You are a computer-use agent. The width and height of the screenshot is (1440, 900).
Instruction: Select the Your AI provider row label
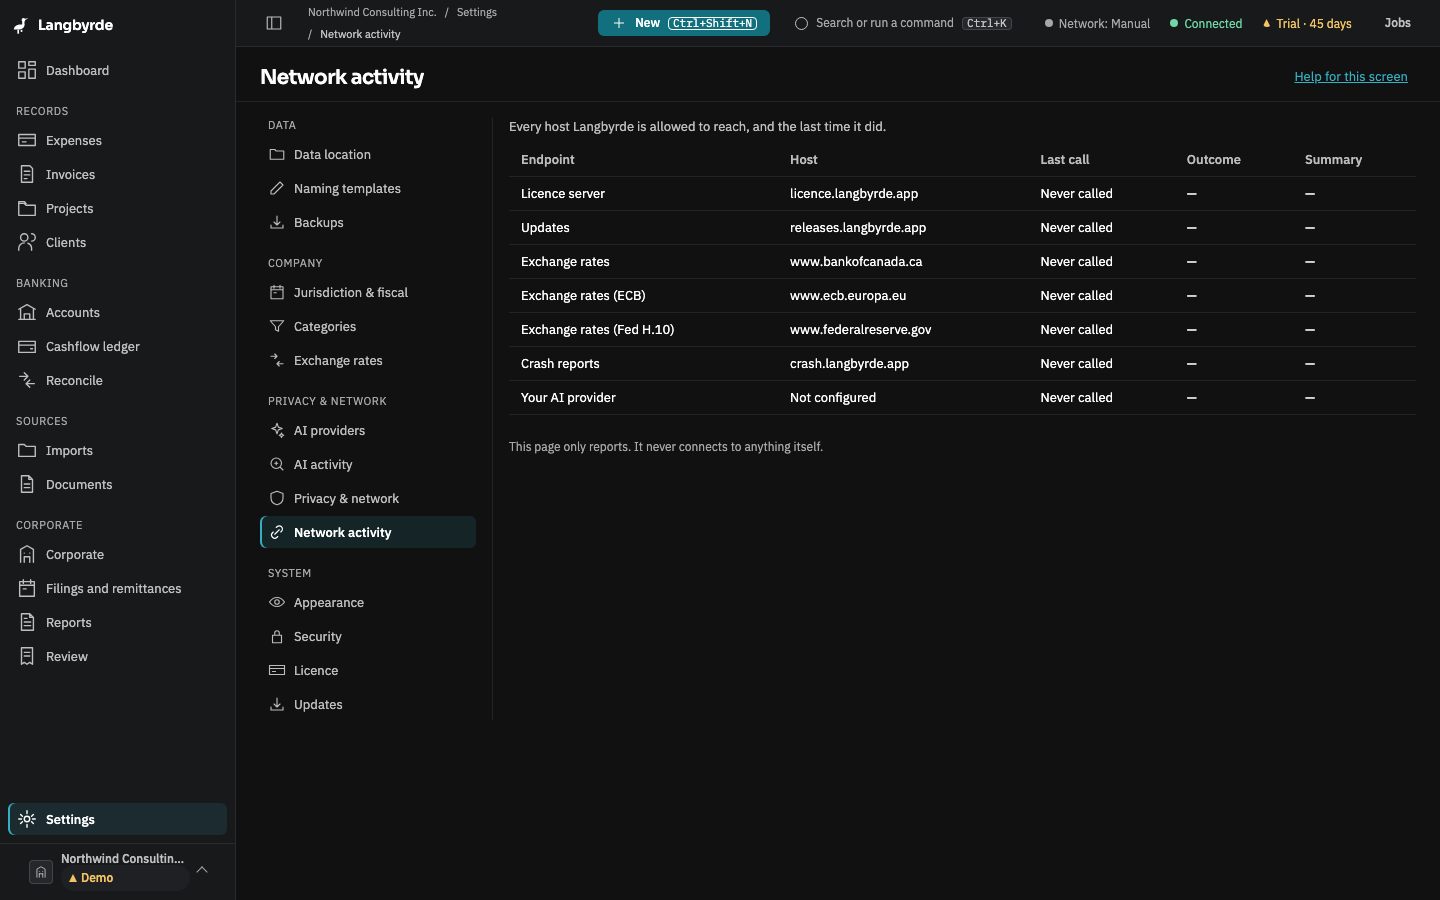(568, 398)
